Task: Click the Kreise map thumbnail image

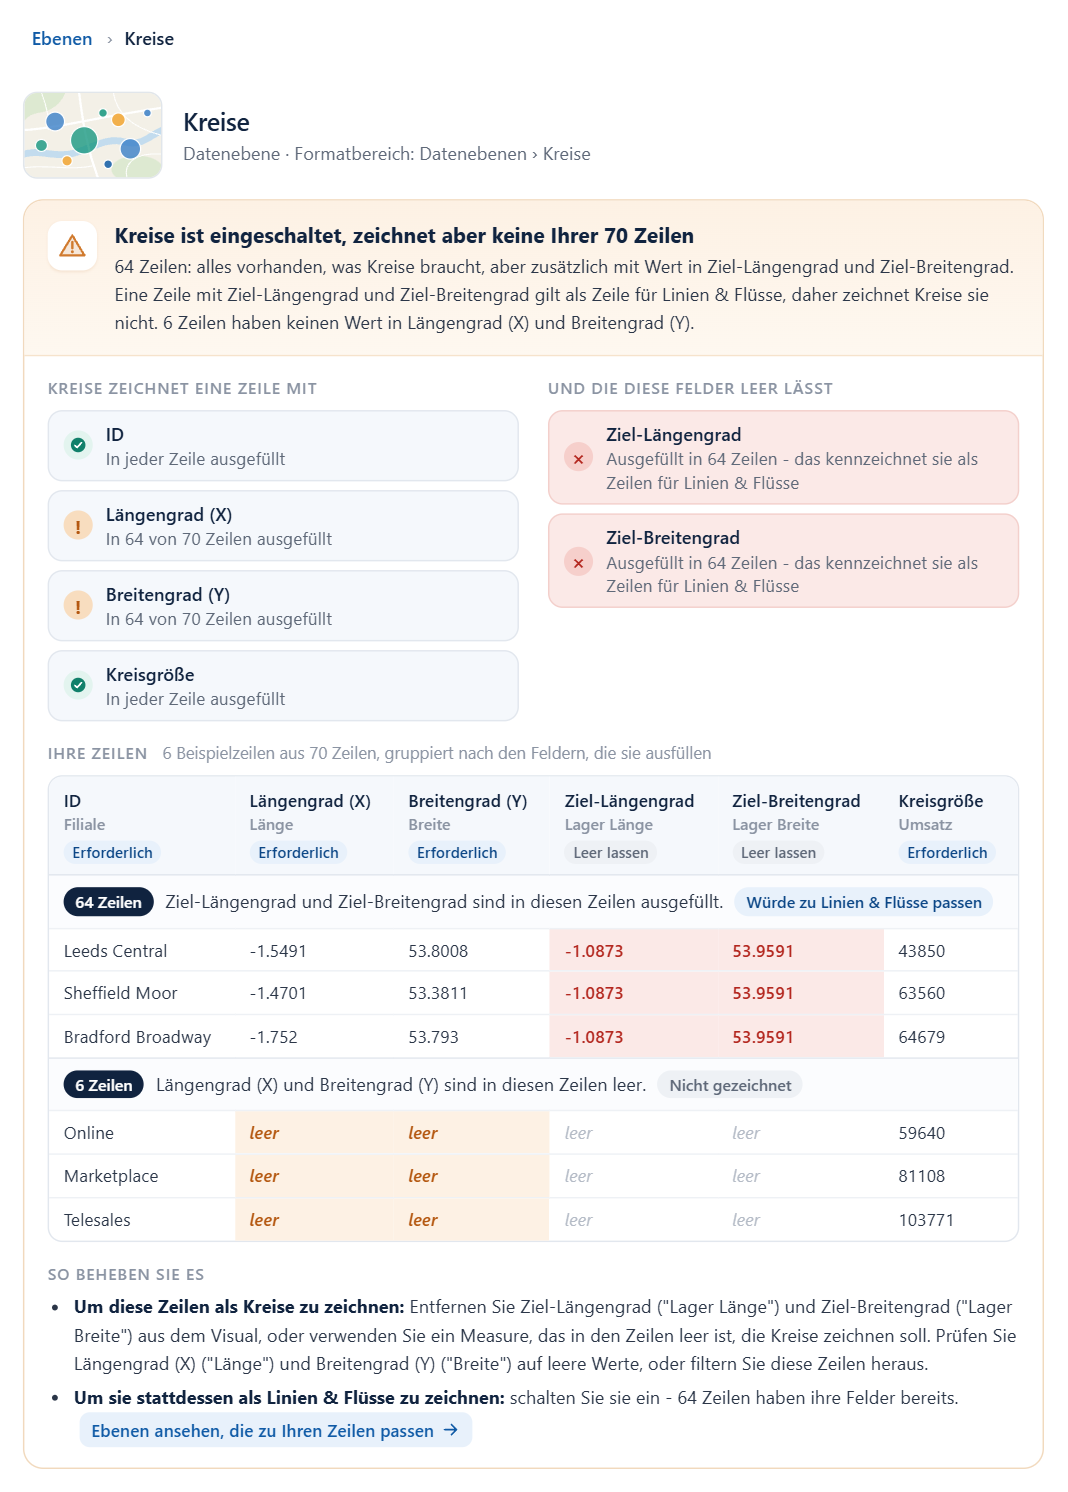Action: (x=93, y=135)
